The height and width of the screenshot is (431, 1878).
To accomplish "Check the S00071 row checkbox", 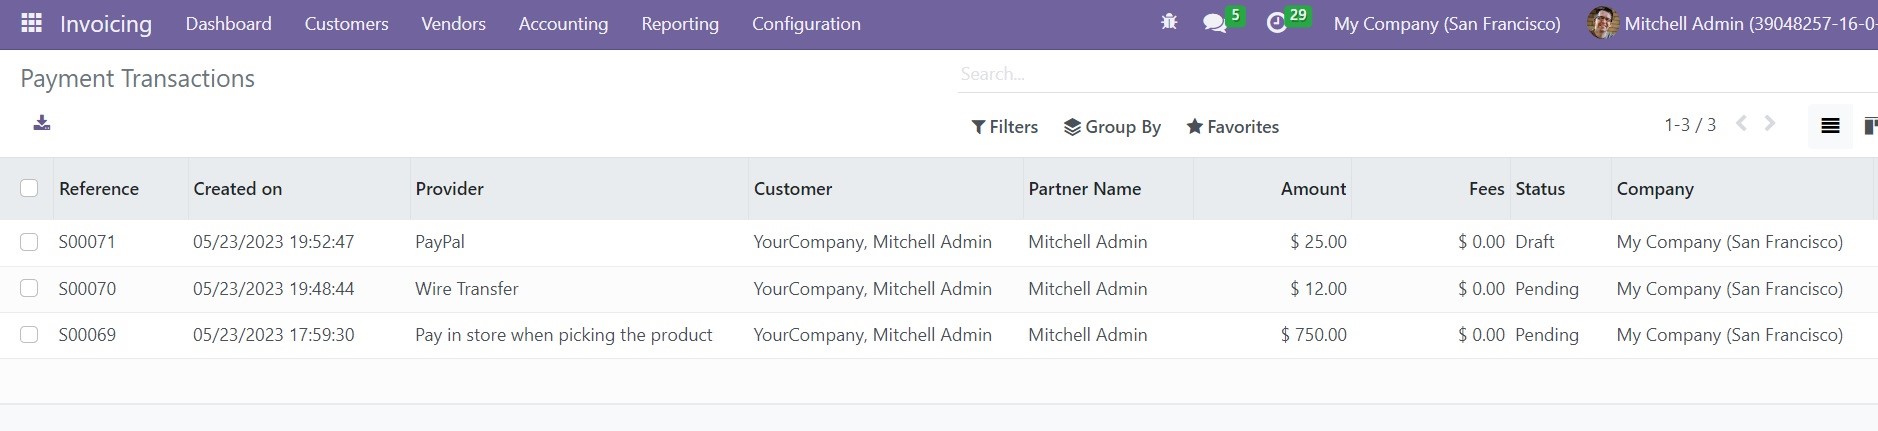I will pos(29,242).
